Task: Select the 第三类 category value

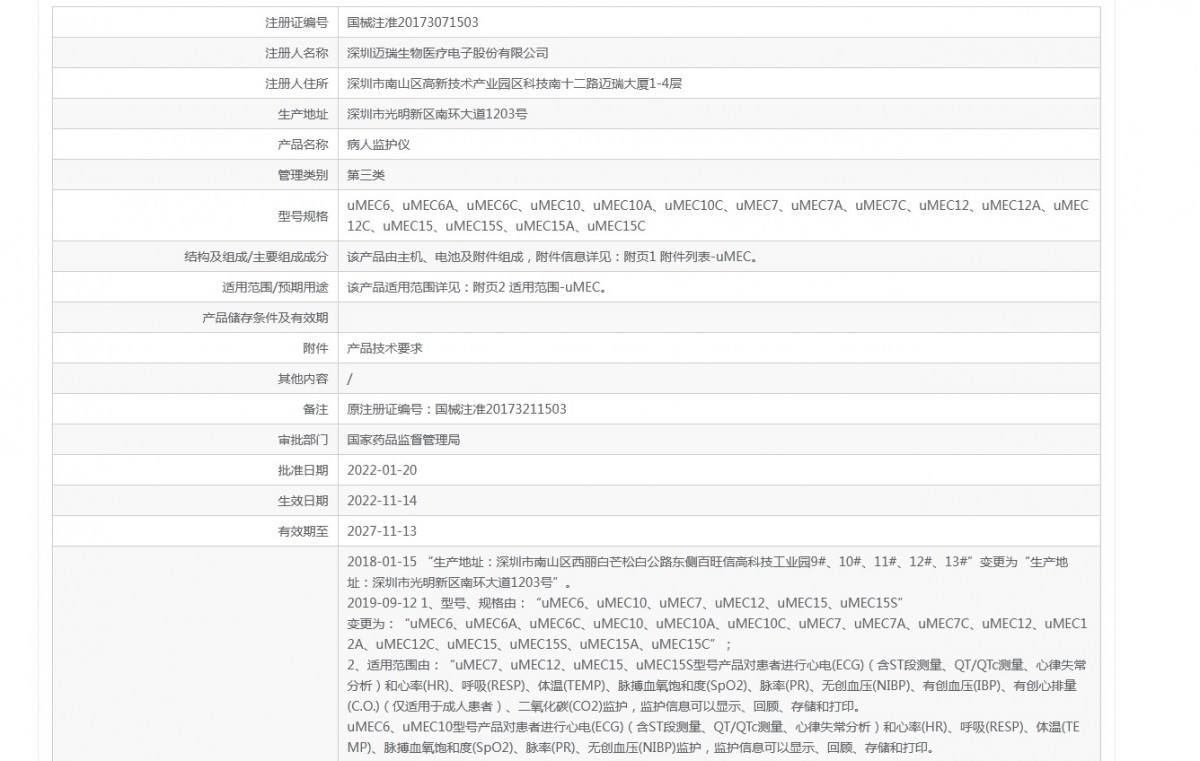Action: pos(365,175)
